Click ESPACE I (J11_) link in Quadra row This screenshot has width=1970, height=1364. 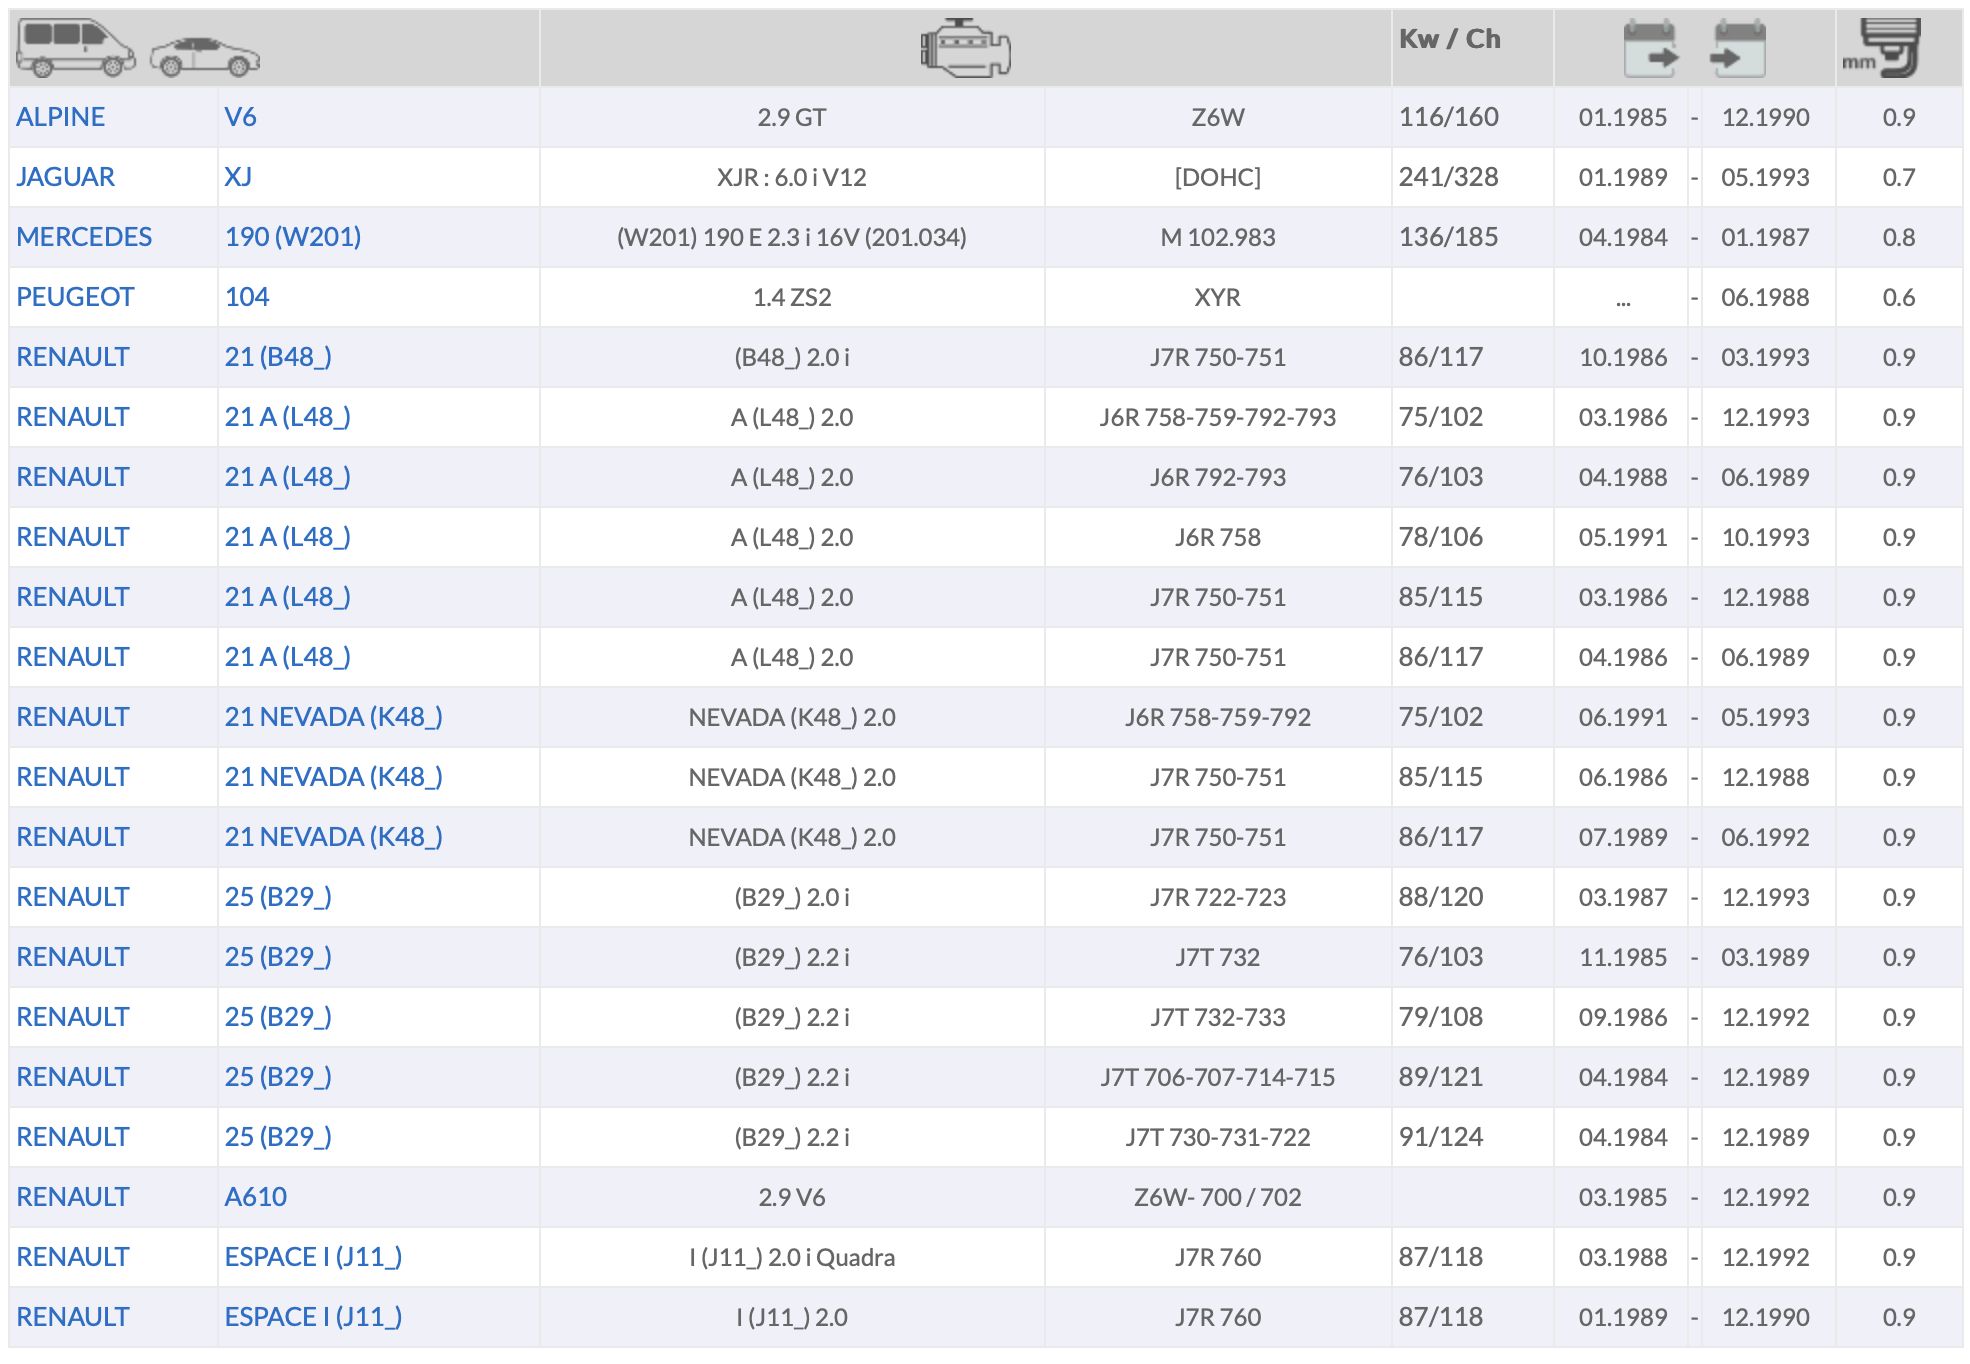tap(313, 1257)
